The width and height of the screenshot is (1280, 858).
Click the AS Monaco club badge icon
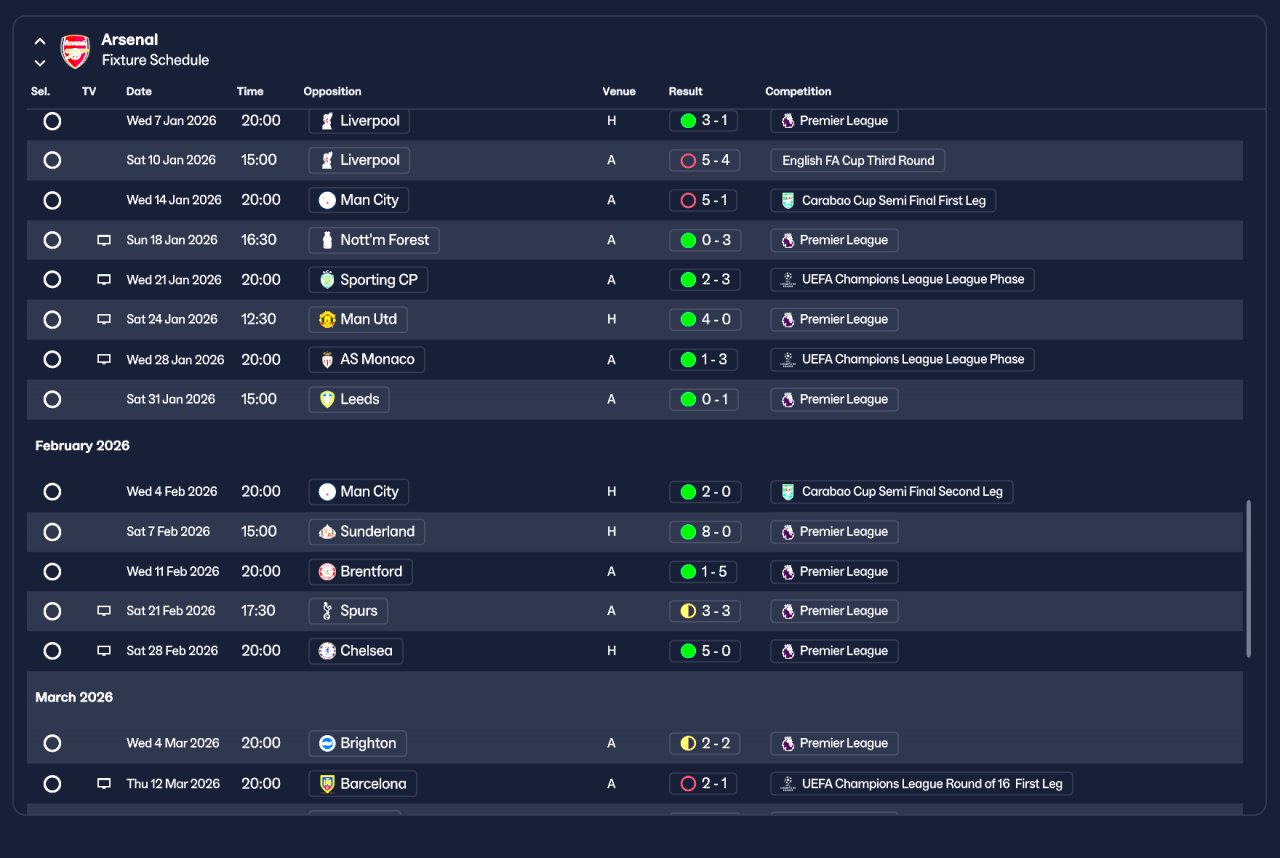[326, 359]
